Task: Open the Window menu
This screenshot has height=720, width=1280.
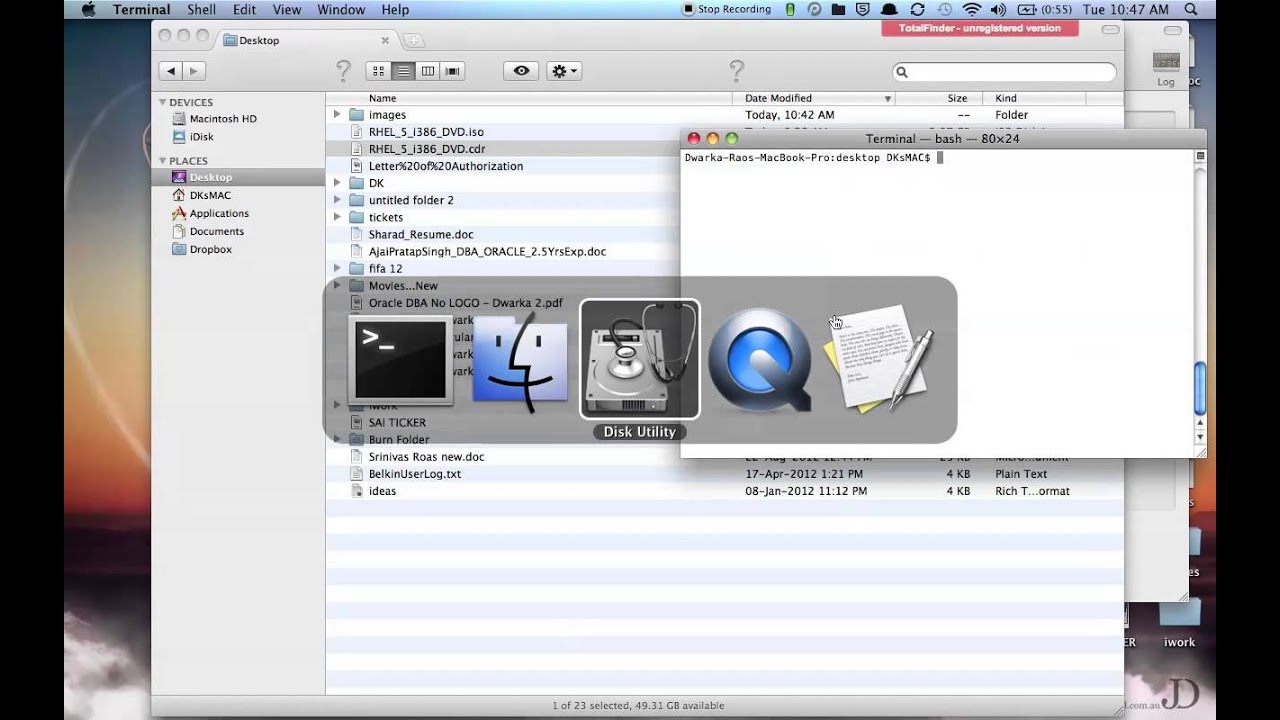Action: [341, 9]
